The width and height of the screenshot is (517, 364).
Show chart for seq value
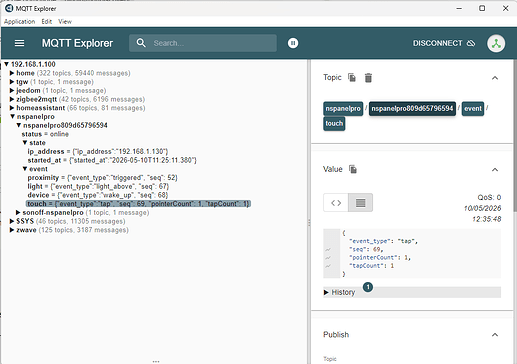[x=328, y=249]
